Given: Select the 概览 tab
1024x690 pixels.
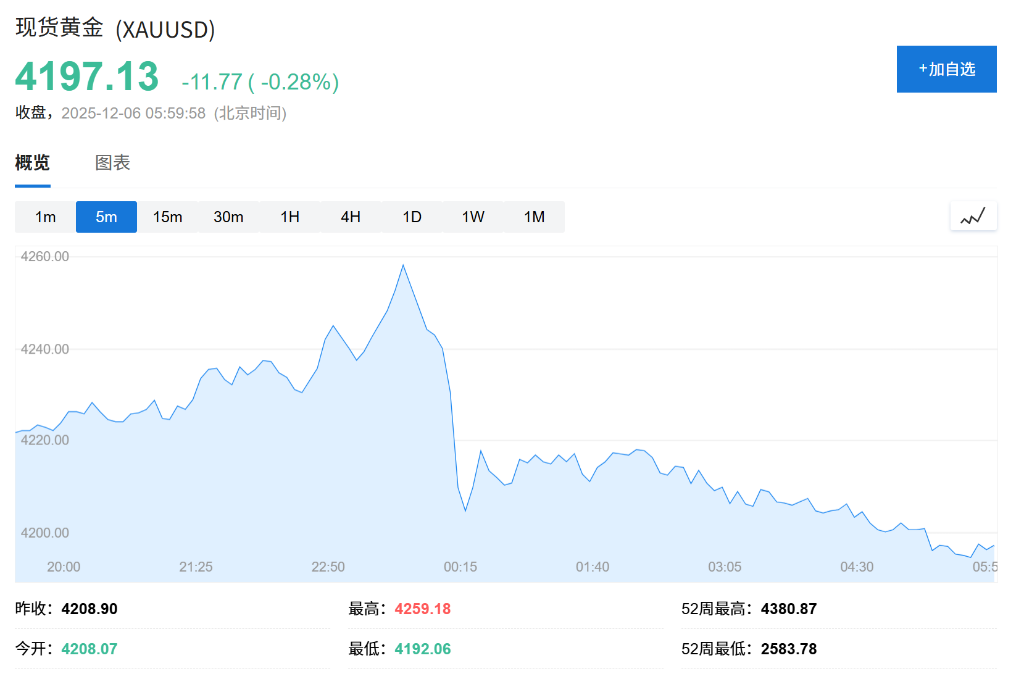Looking at the screenshot, I should click(34, 163).
